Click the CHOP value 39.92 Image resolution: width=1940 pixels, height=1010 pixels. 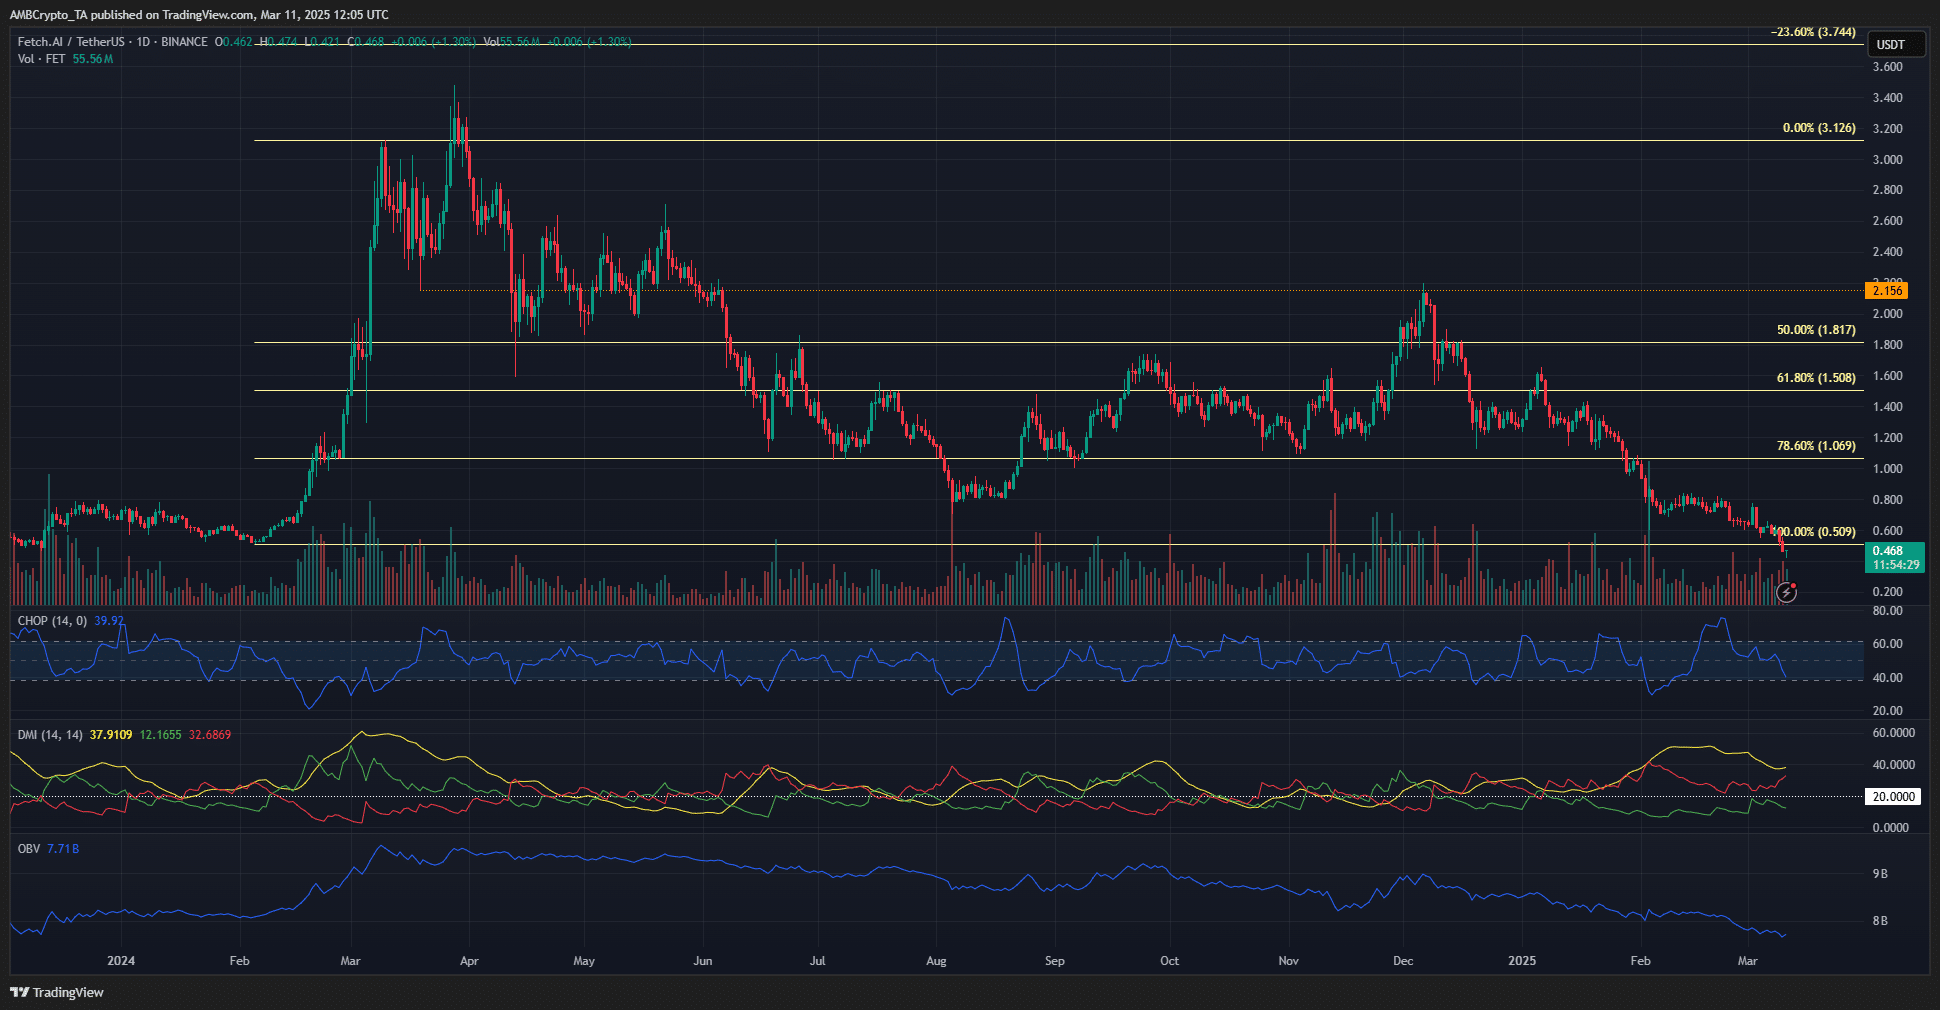coord(109,621)
